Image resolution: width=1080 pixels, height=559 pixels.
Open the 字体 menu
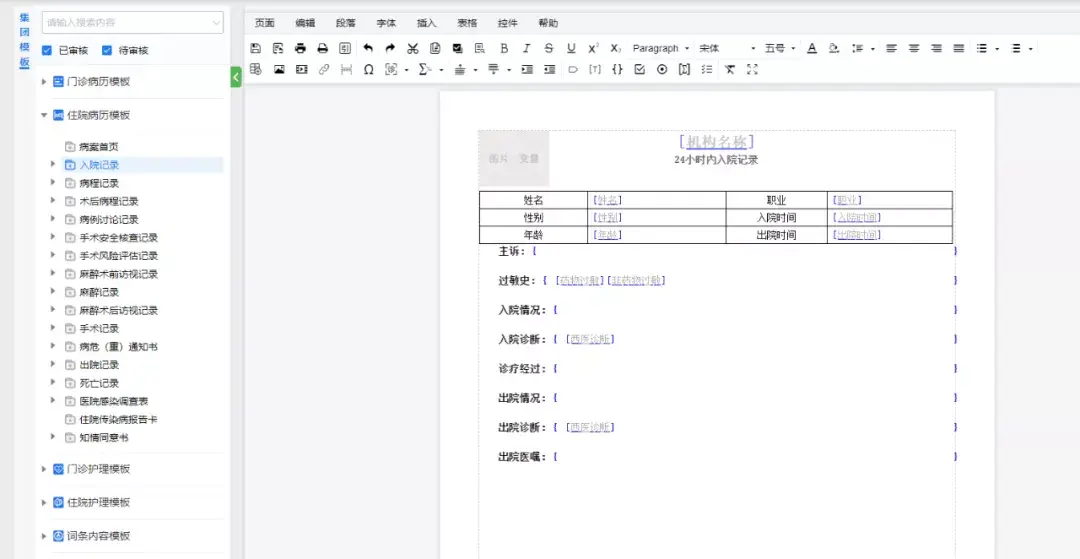[386, 23]
